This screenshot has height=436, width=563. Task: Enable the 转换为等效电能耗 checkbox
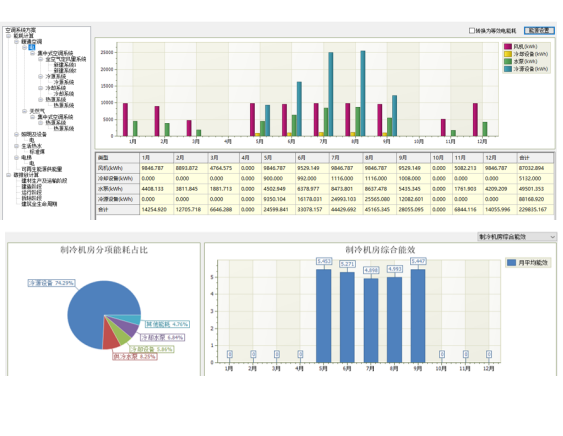(x=472, y=31)
